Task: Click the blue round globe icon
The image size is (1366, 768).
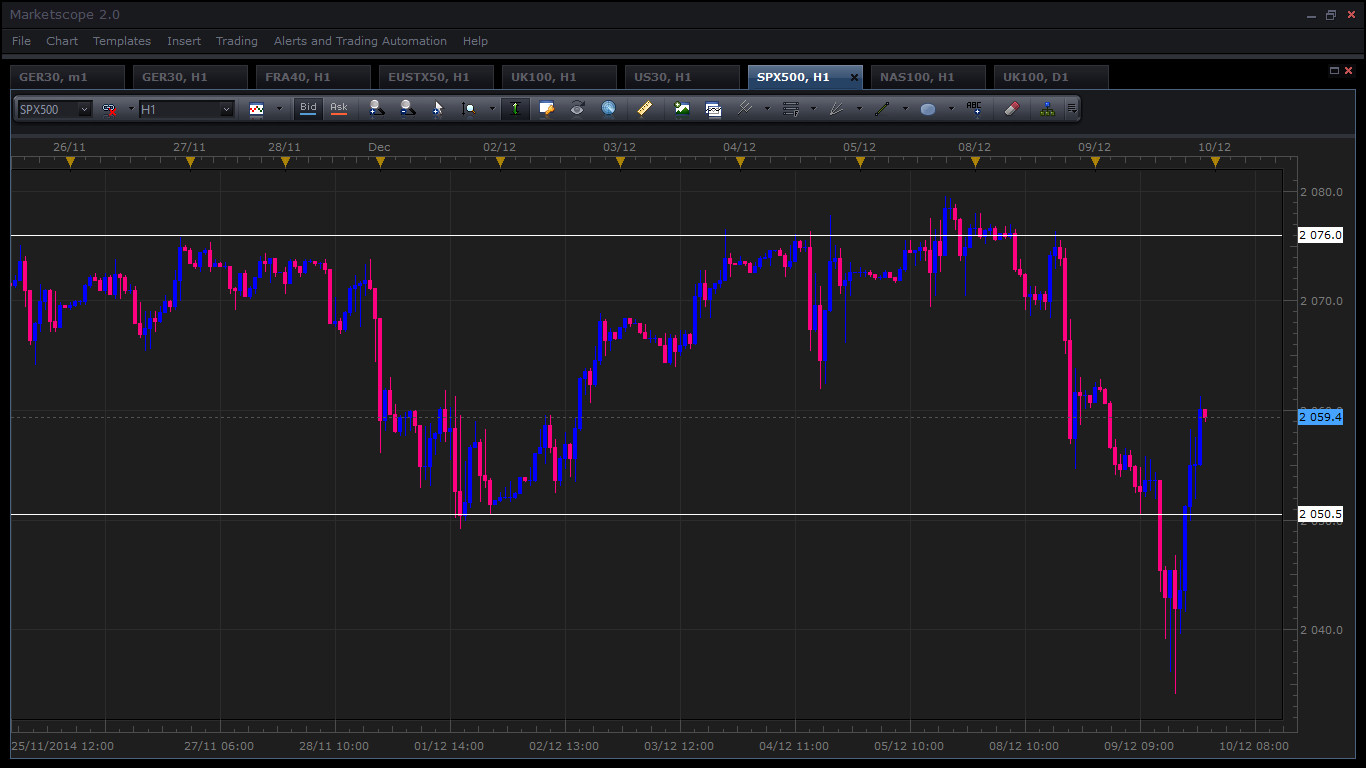Action: [x=608, y=109]
